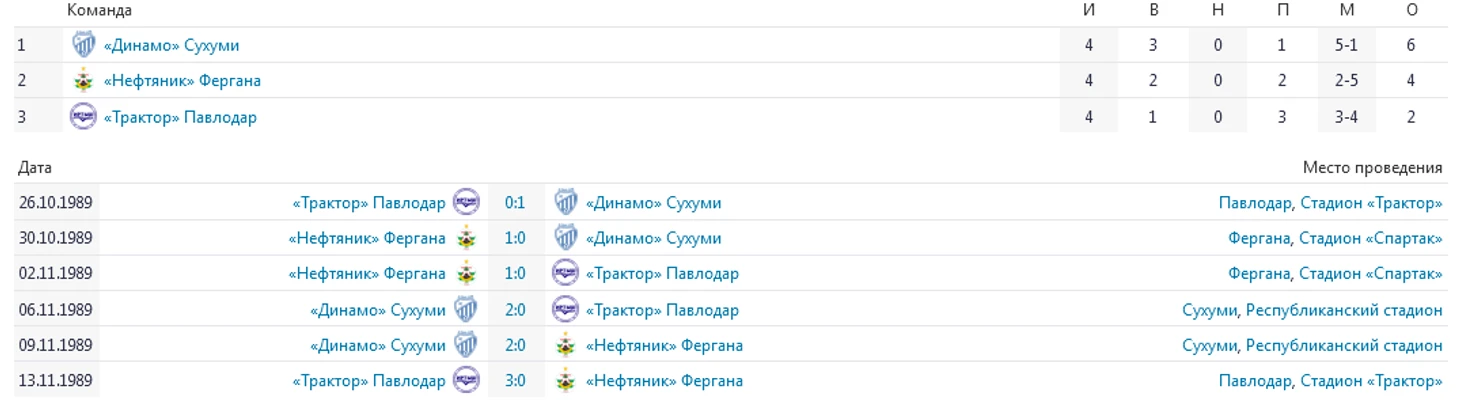Open Сухуми, Республиканский стадион venue for 06.11.1989

(x=1312, y=310)
